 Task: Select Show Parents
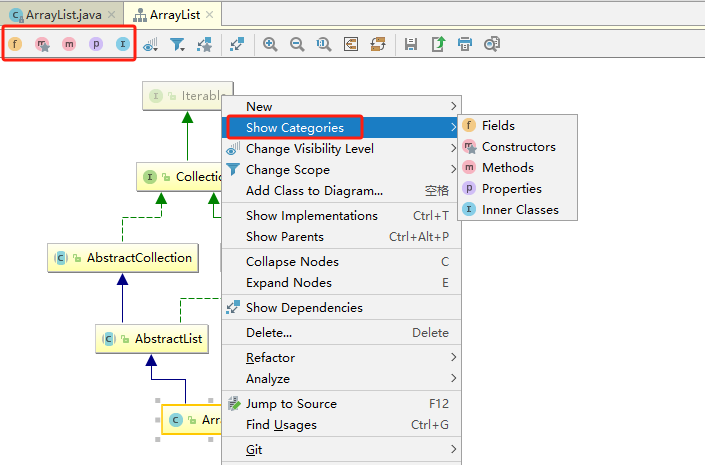click(x=342, y=237)
